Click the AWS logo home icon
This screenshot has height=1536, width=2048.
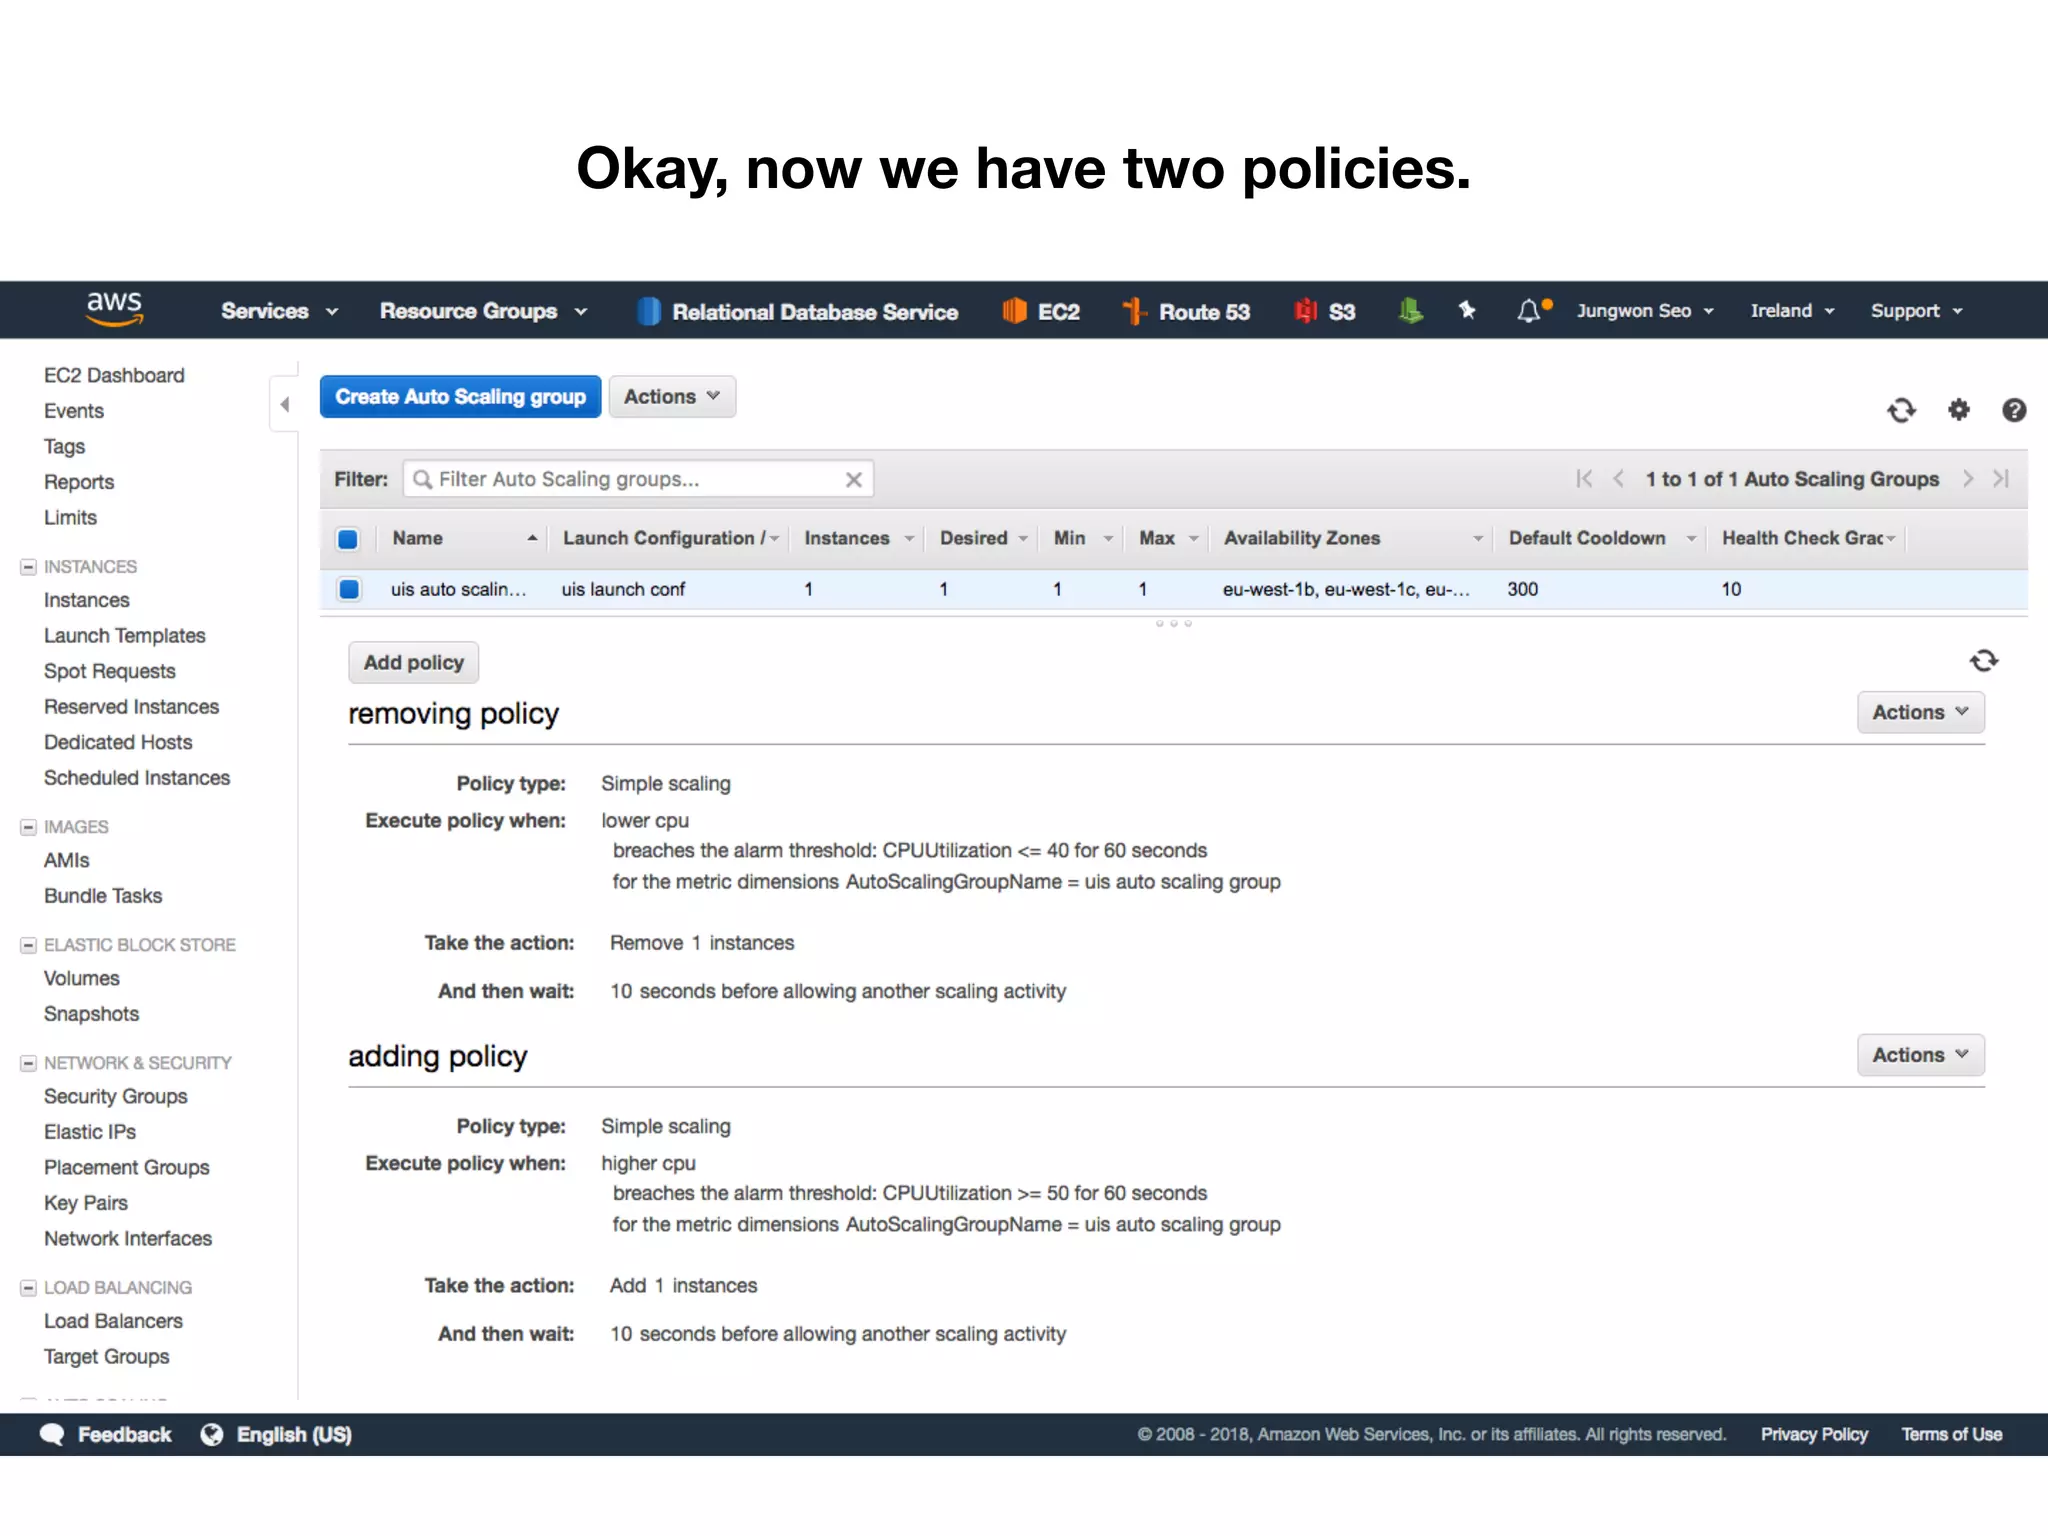(115, 309)
